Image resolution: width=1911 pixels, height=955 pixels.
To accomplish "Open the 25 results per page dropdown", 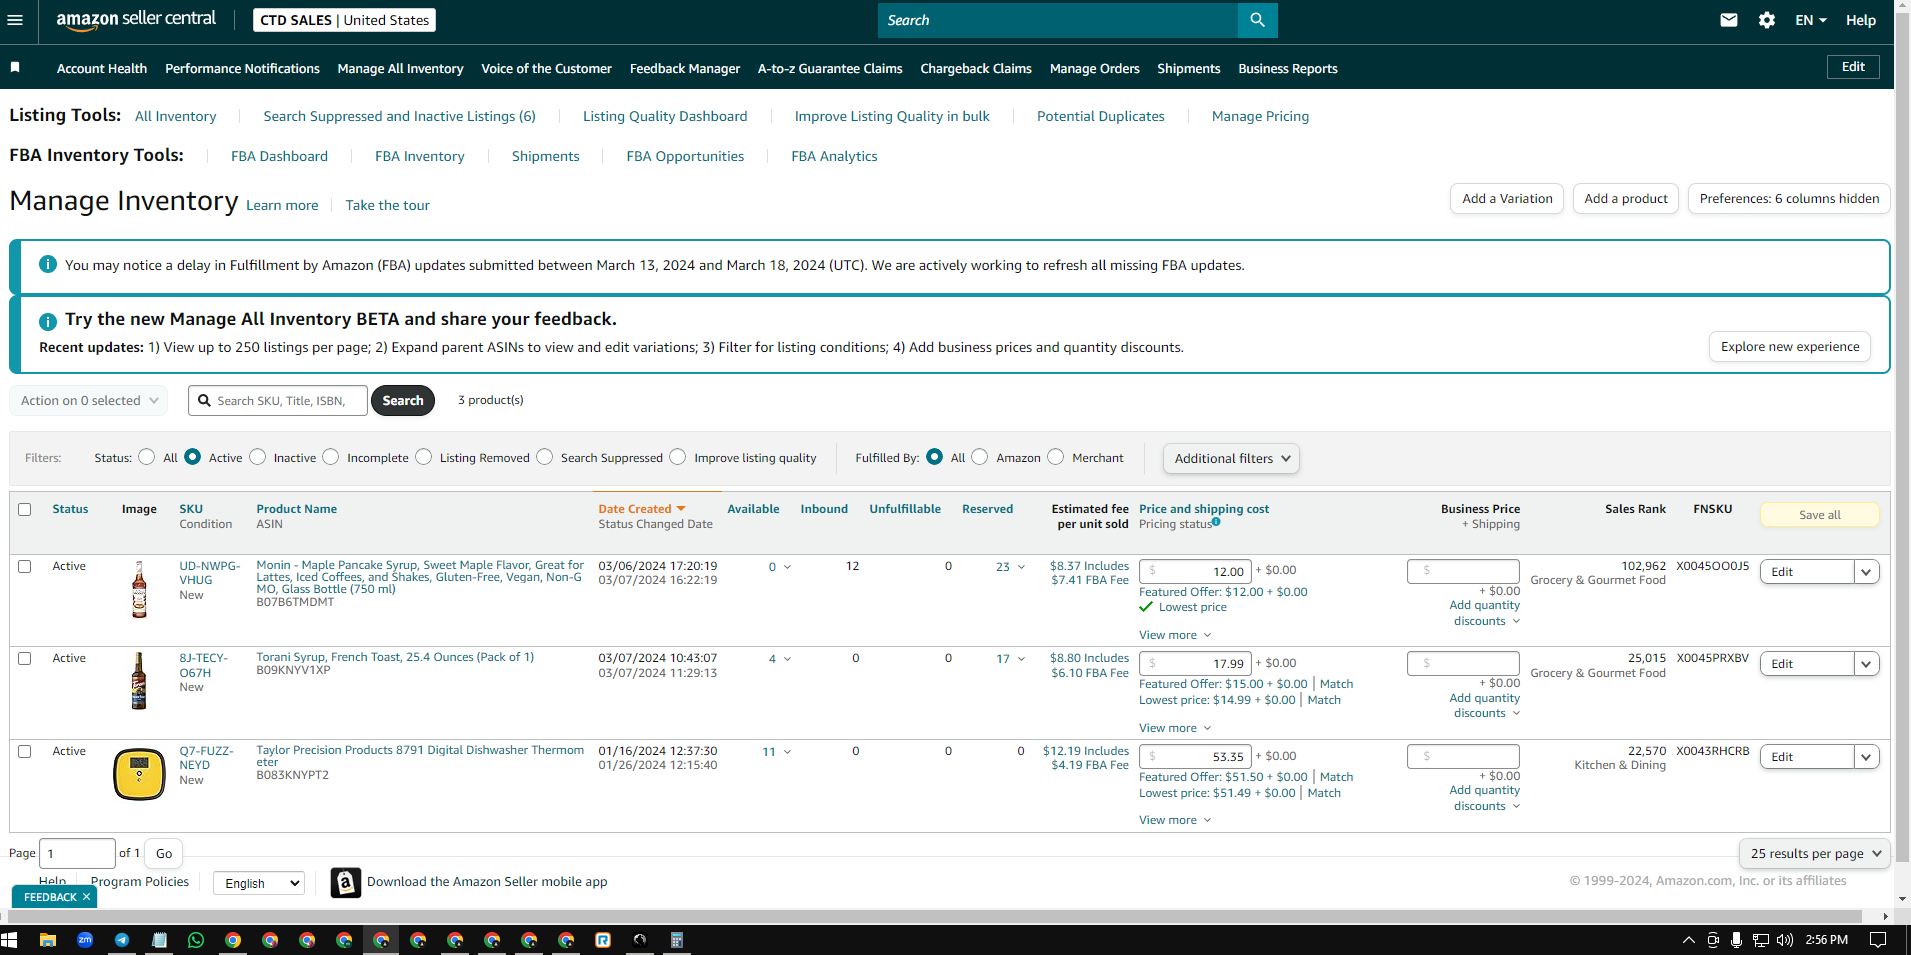I will [x=1815, y=853].
